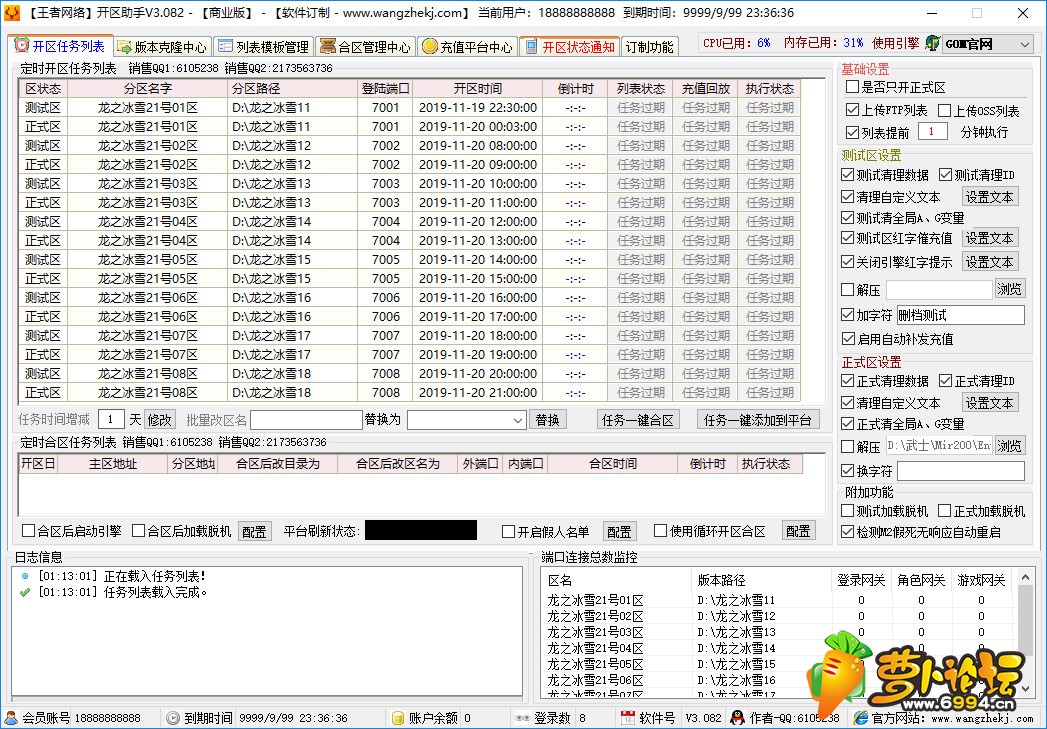Click the port monitor scrollbar up arrow

(1026, 577)
